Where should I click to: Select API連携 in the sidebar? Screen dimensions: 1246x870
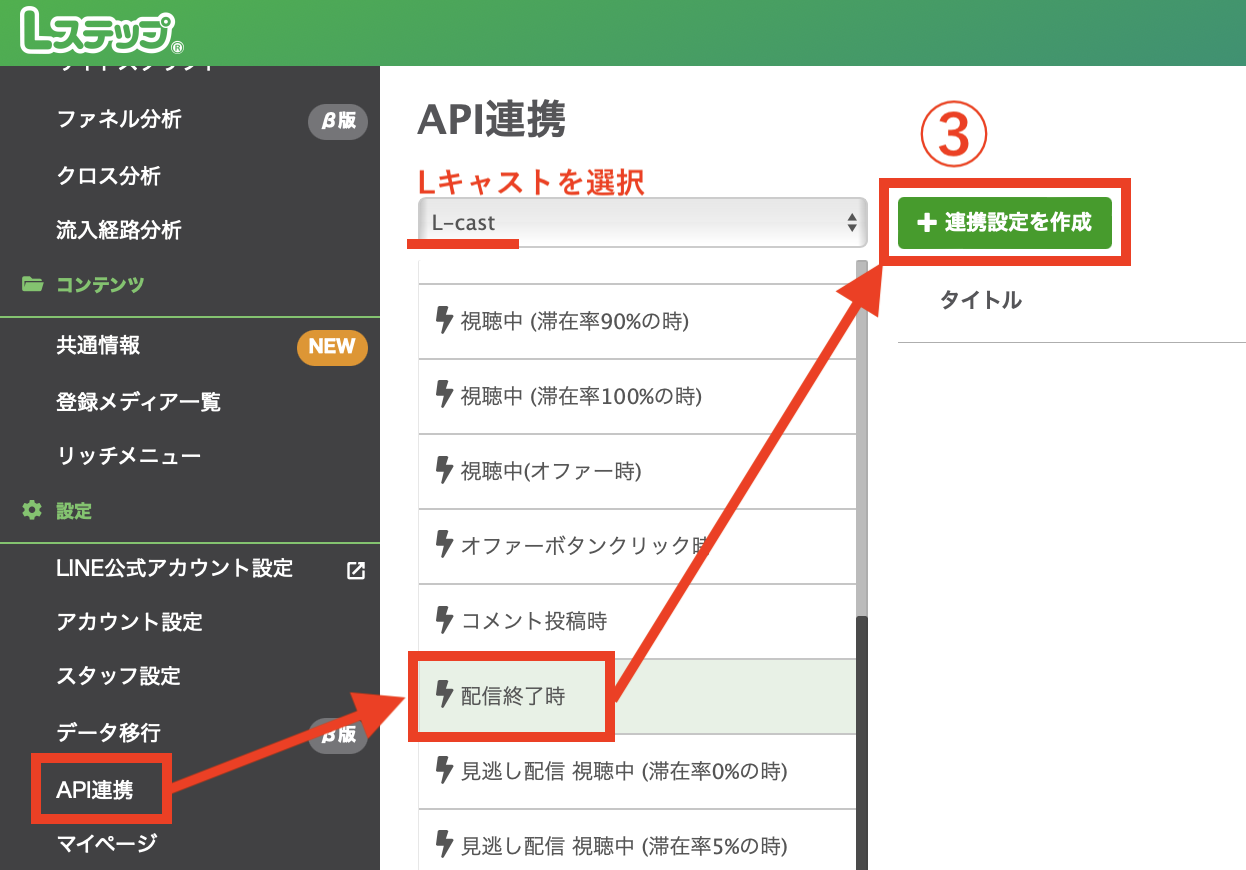click(101, 789)
